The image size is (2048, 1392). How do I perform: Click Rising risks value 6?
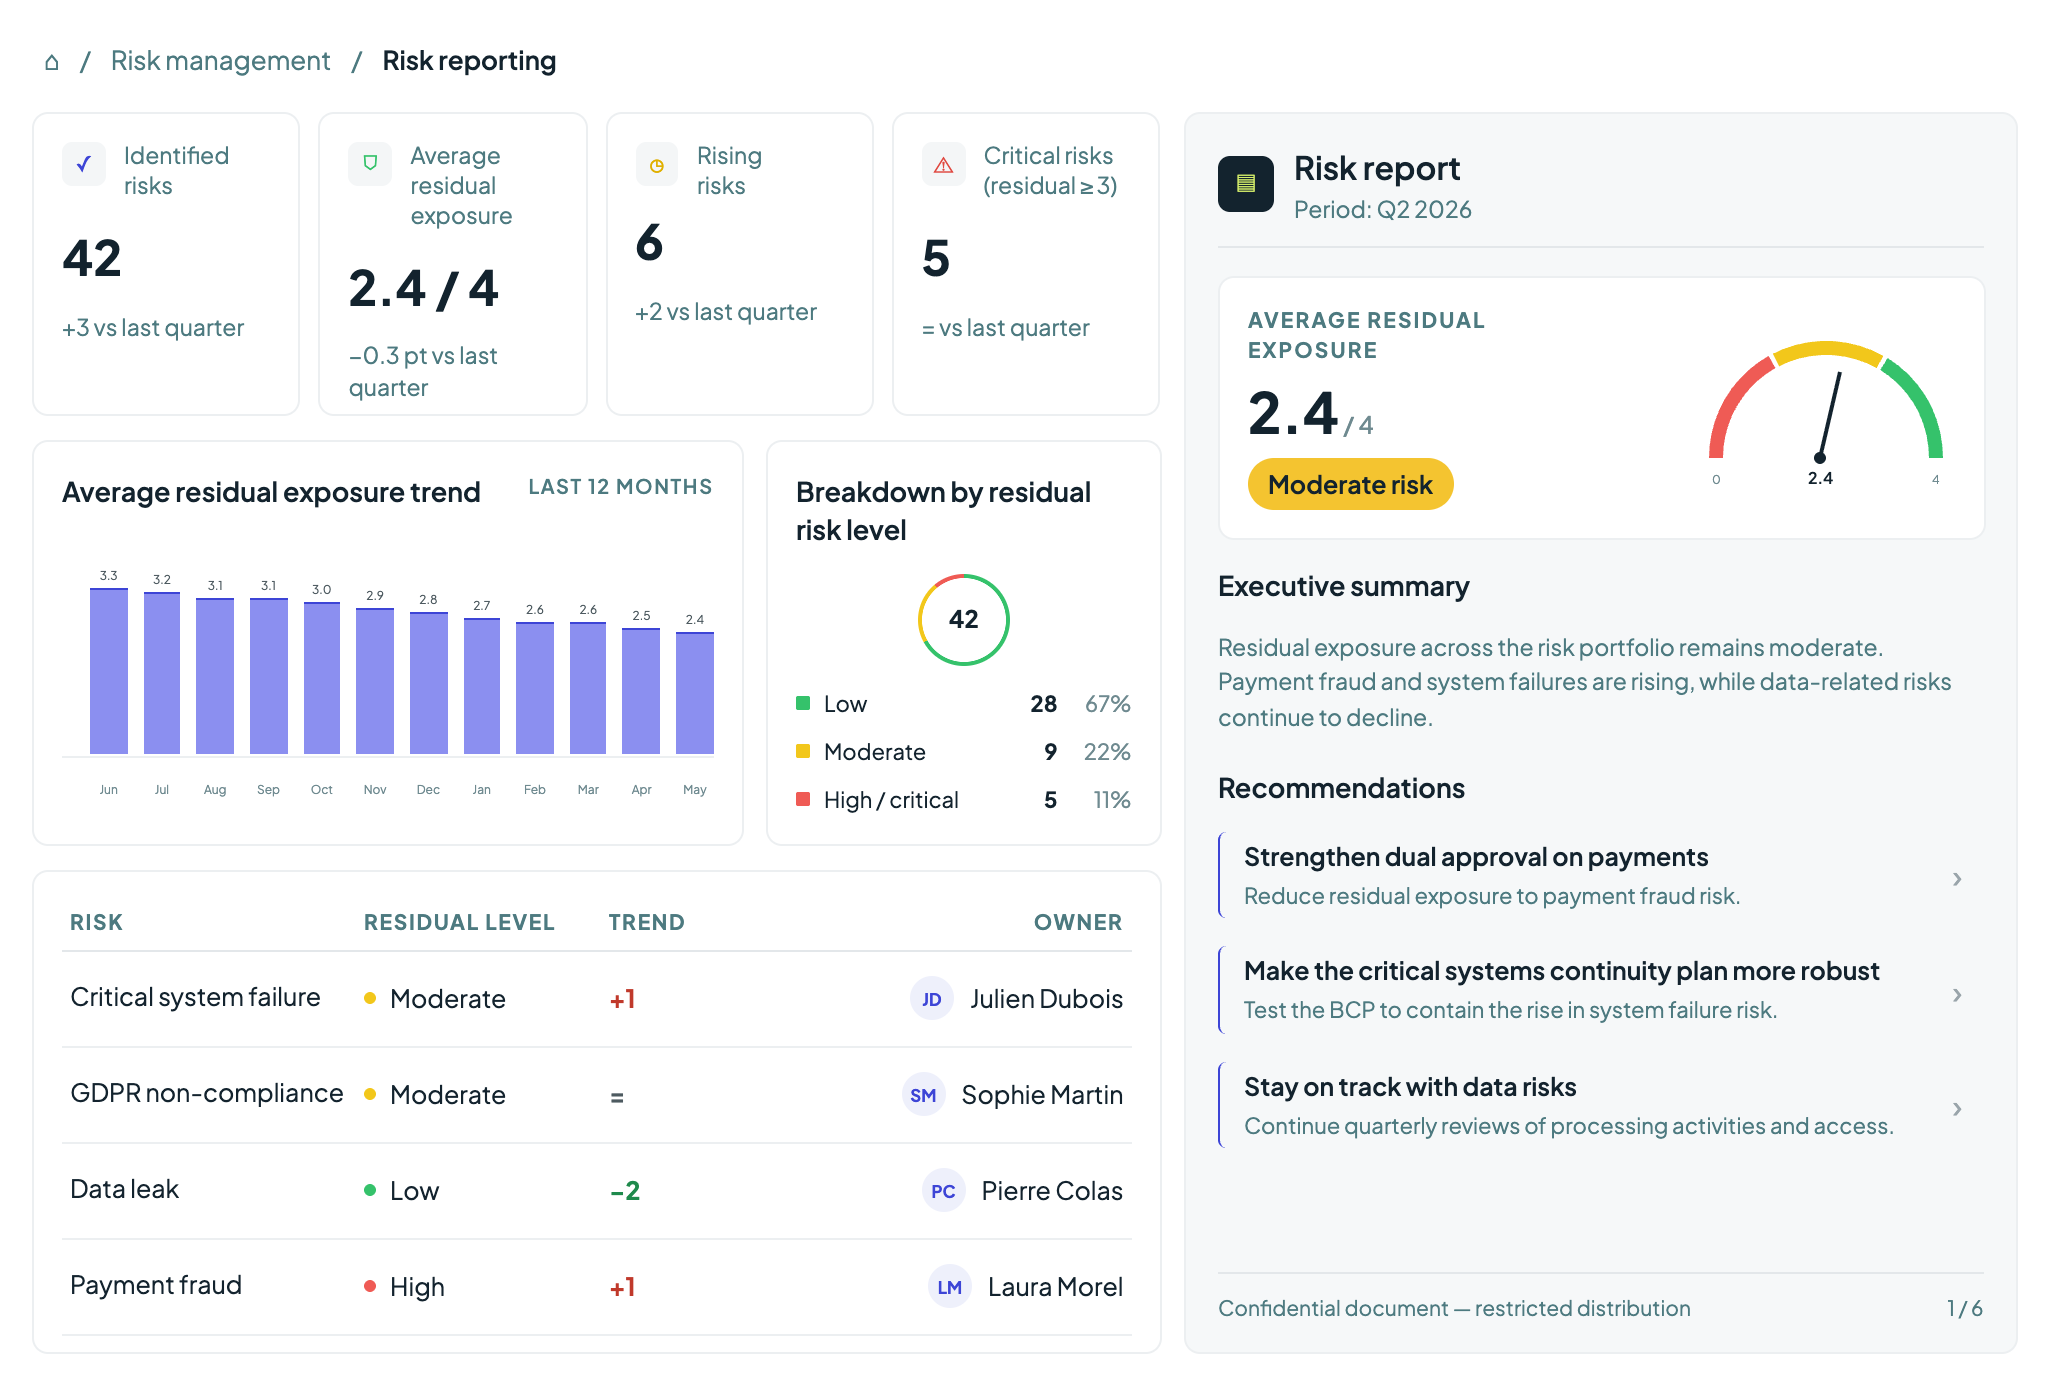(x=649, y=243)
